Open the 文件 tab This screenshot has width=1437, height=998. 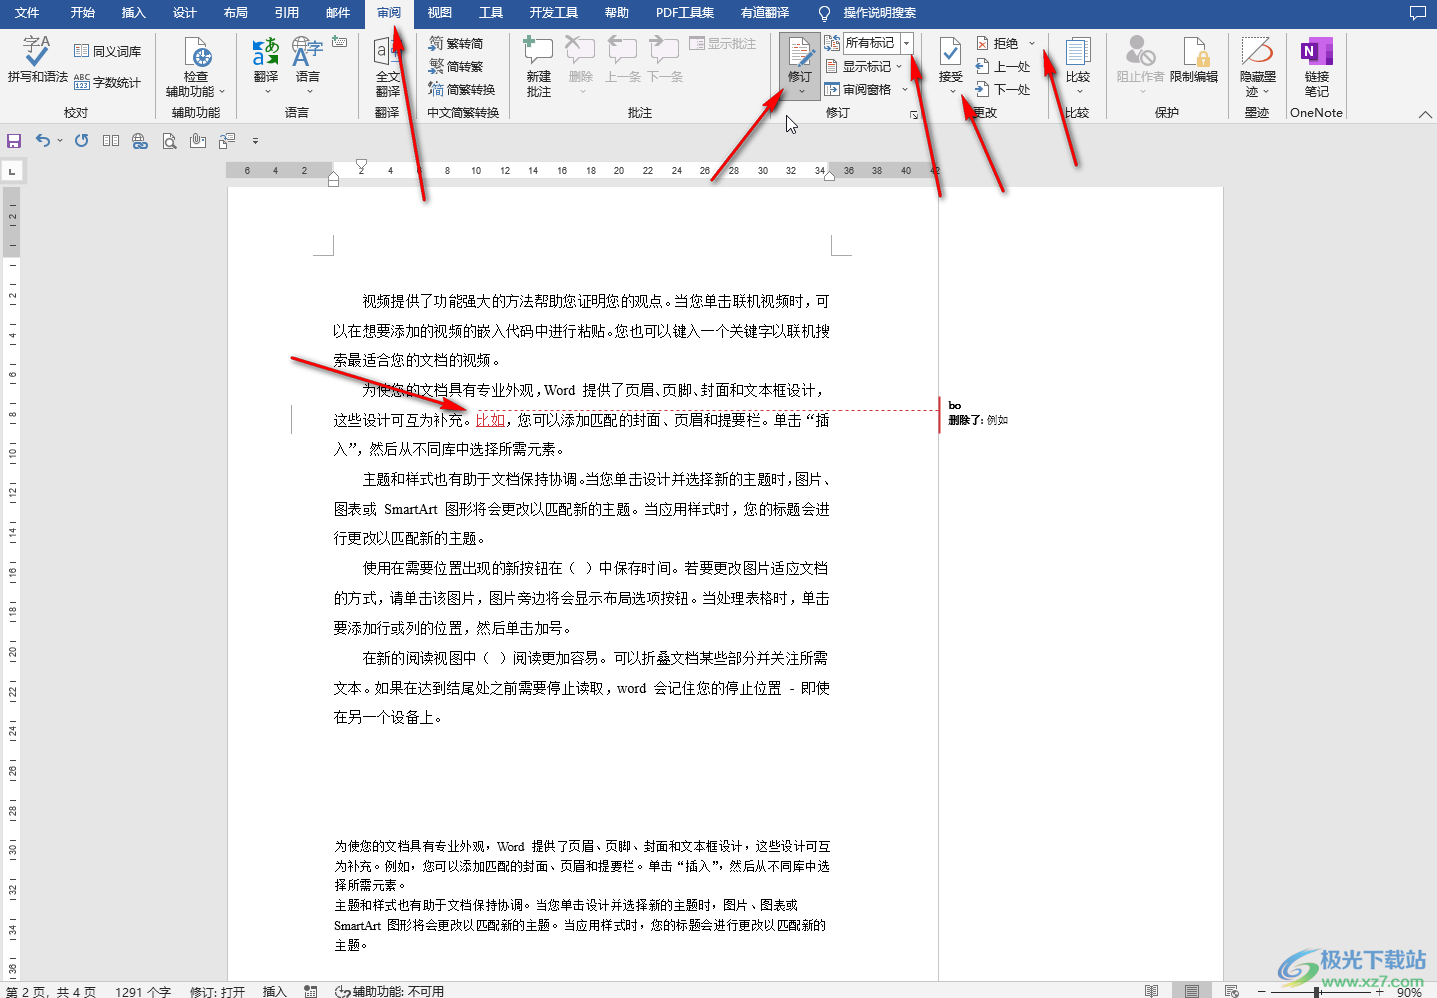(x=27, y=13)
